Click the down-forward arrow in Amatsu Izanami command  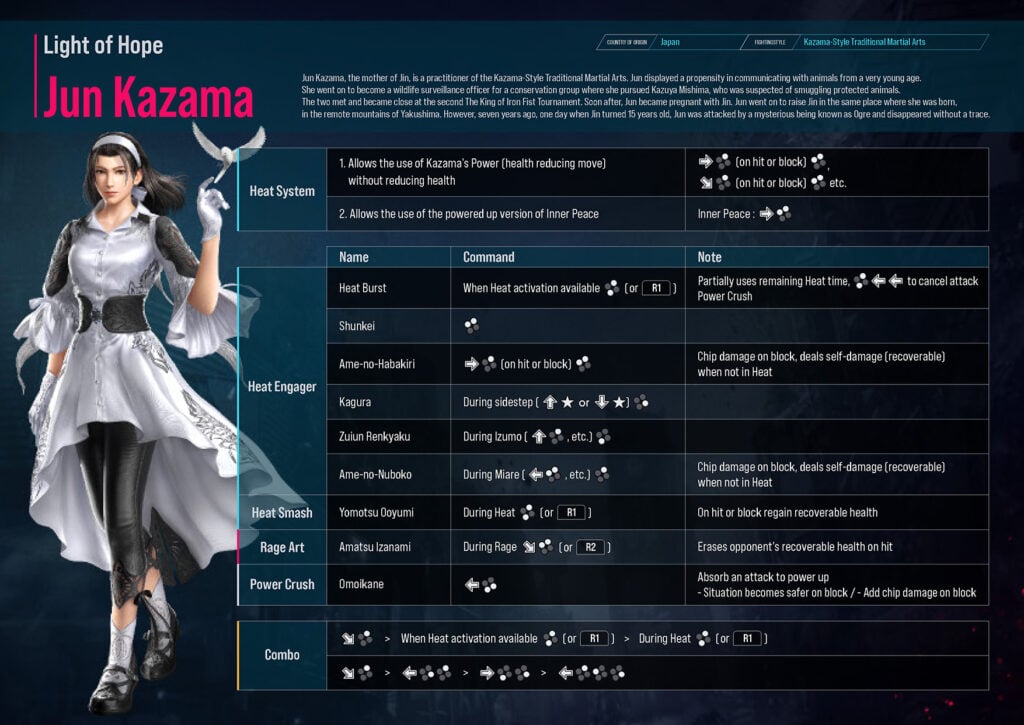pos(527,547)
